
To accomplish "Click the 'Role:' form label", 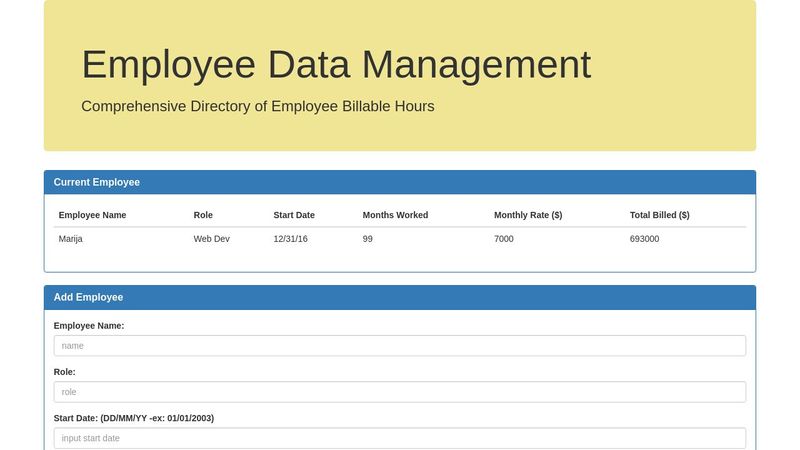I will 64,372.
